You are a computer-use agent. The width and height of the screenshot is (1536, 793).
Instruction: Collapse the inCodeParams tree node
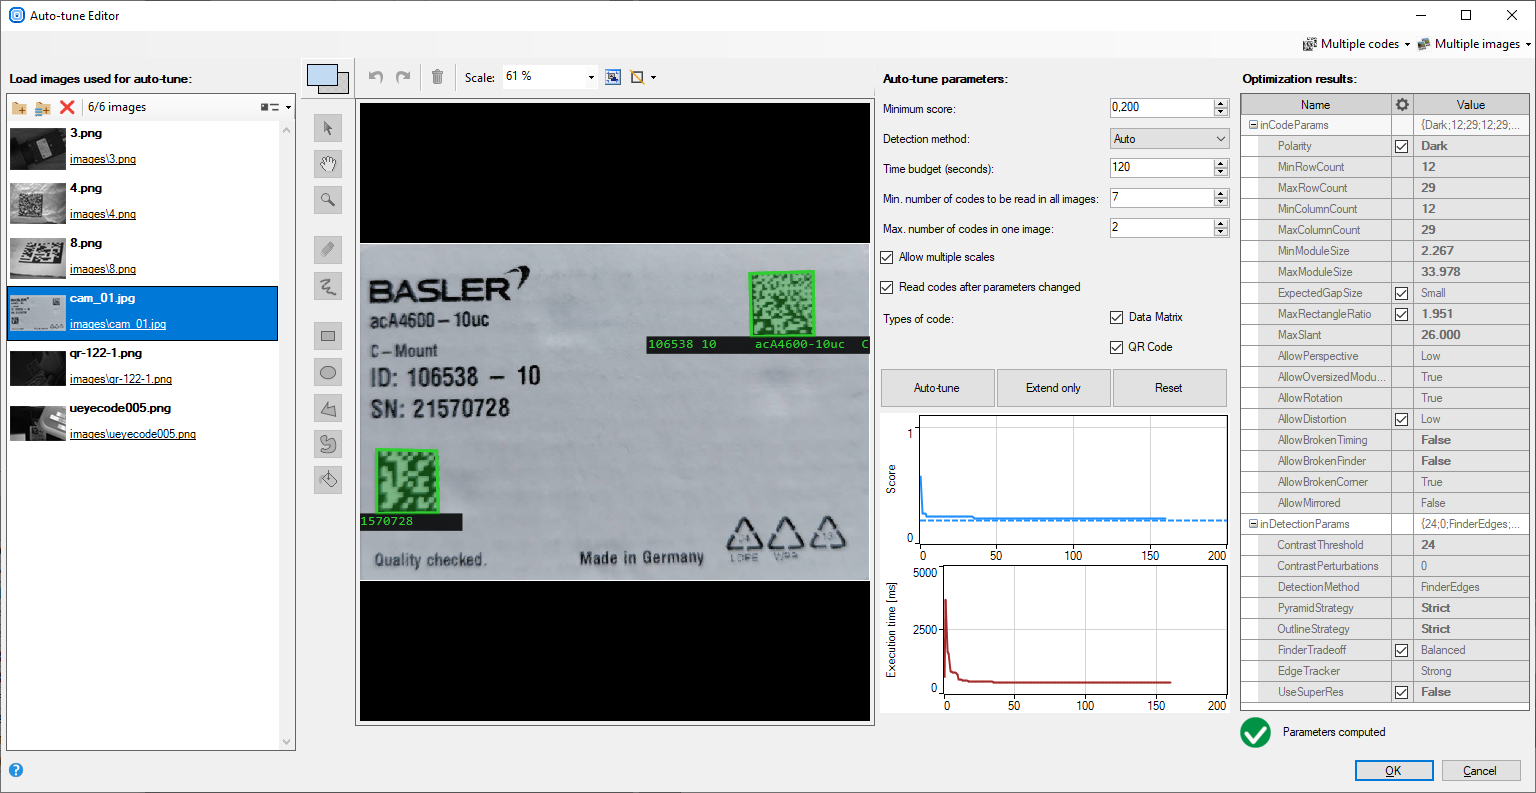click(1253, 125)
